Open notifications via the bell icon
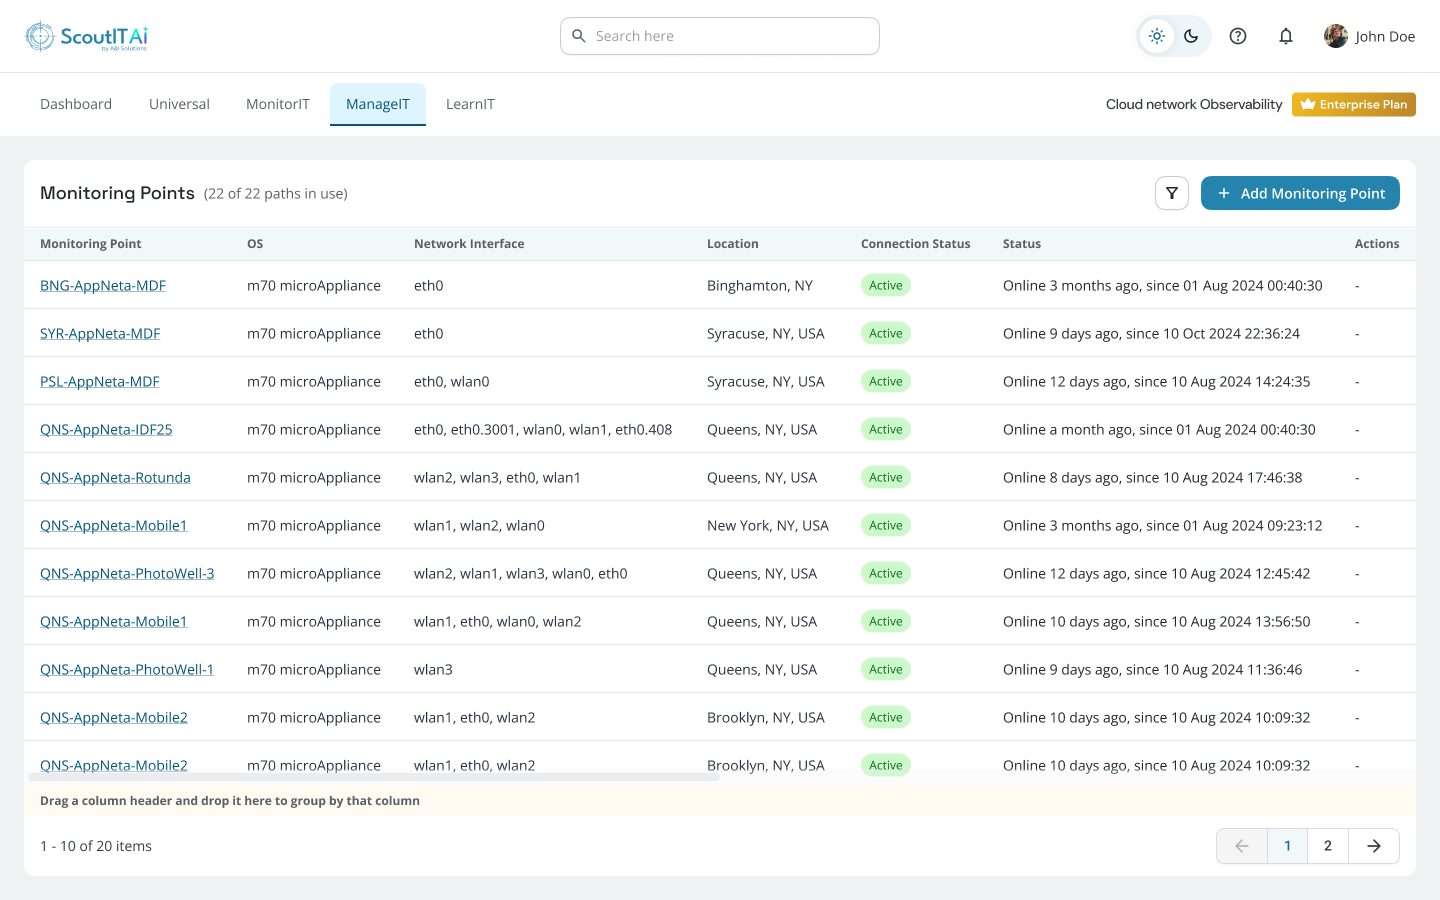This screenshot has height=900, width=1440. (x=1286, y=35)
